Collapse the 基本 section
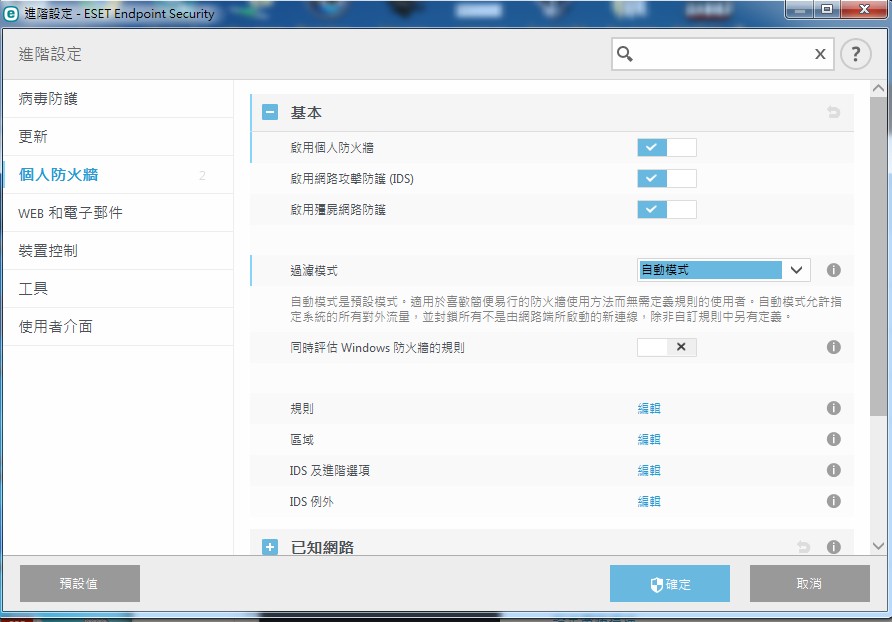 click(x=270, y=112)
